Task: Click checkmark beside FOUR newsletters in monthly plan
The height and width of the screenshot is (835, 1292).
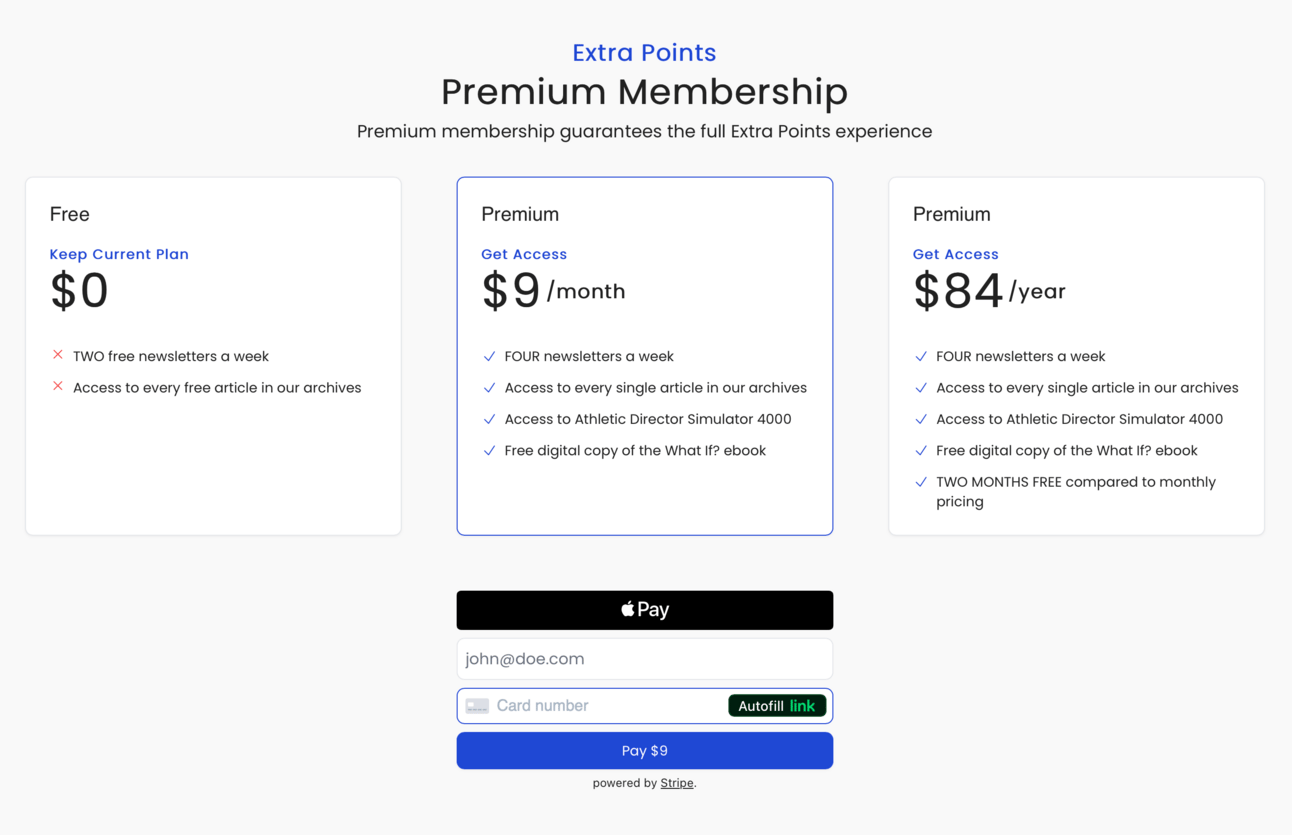Action: 489,356
